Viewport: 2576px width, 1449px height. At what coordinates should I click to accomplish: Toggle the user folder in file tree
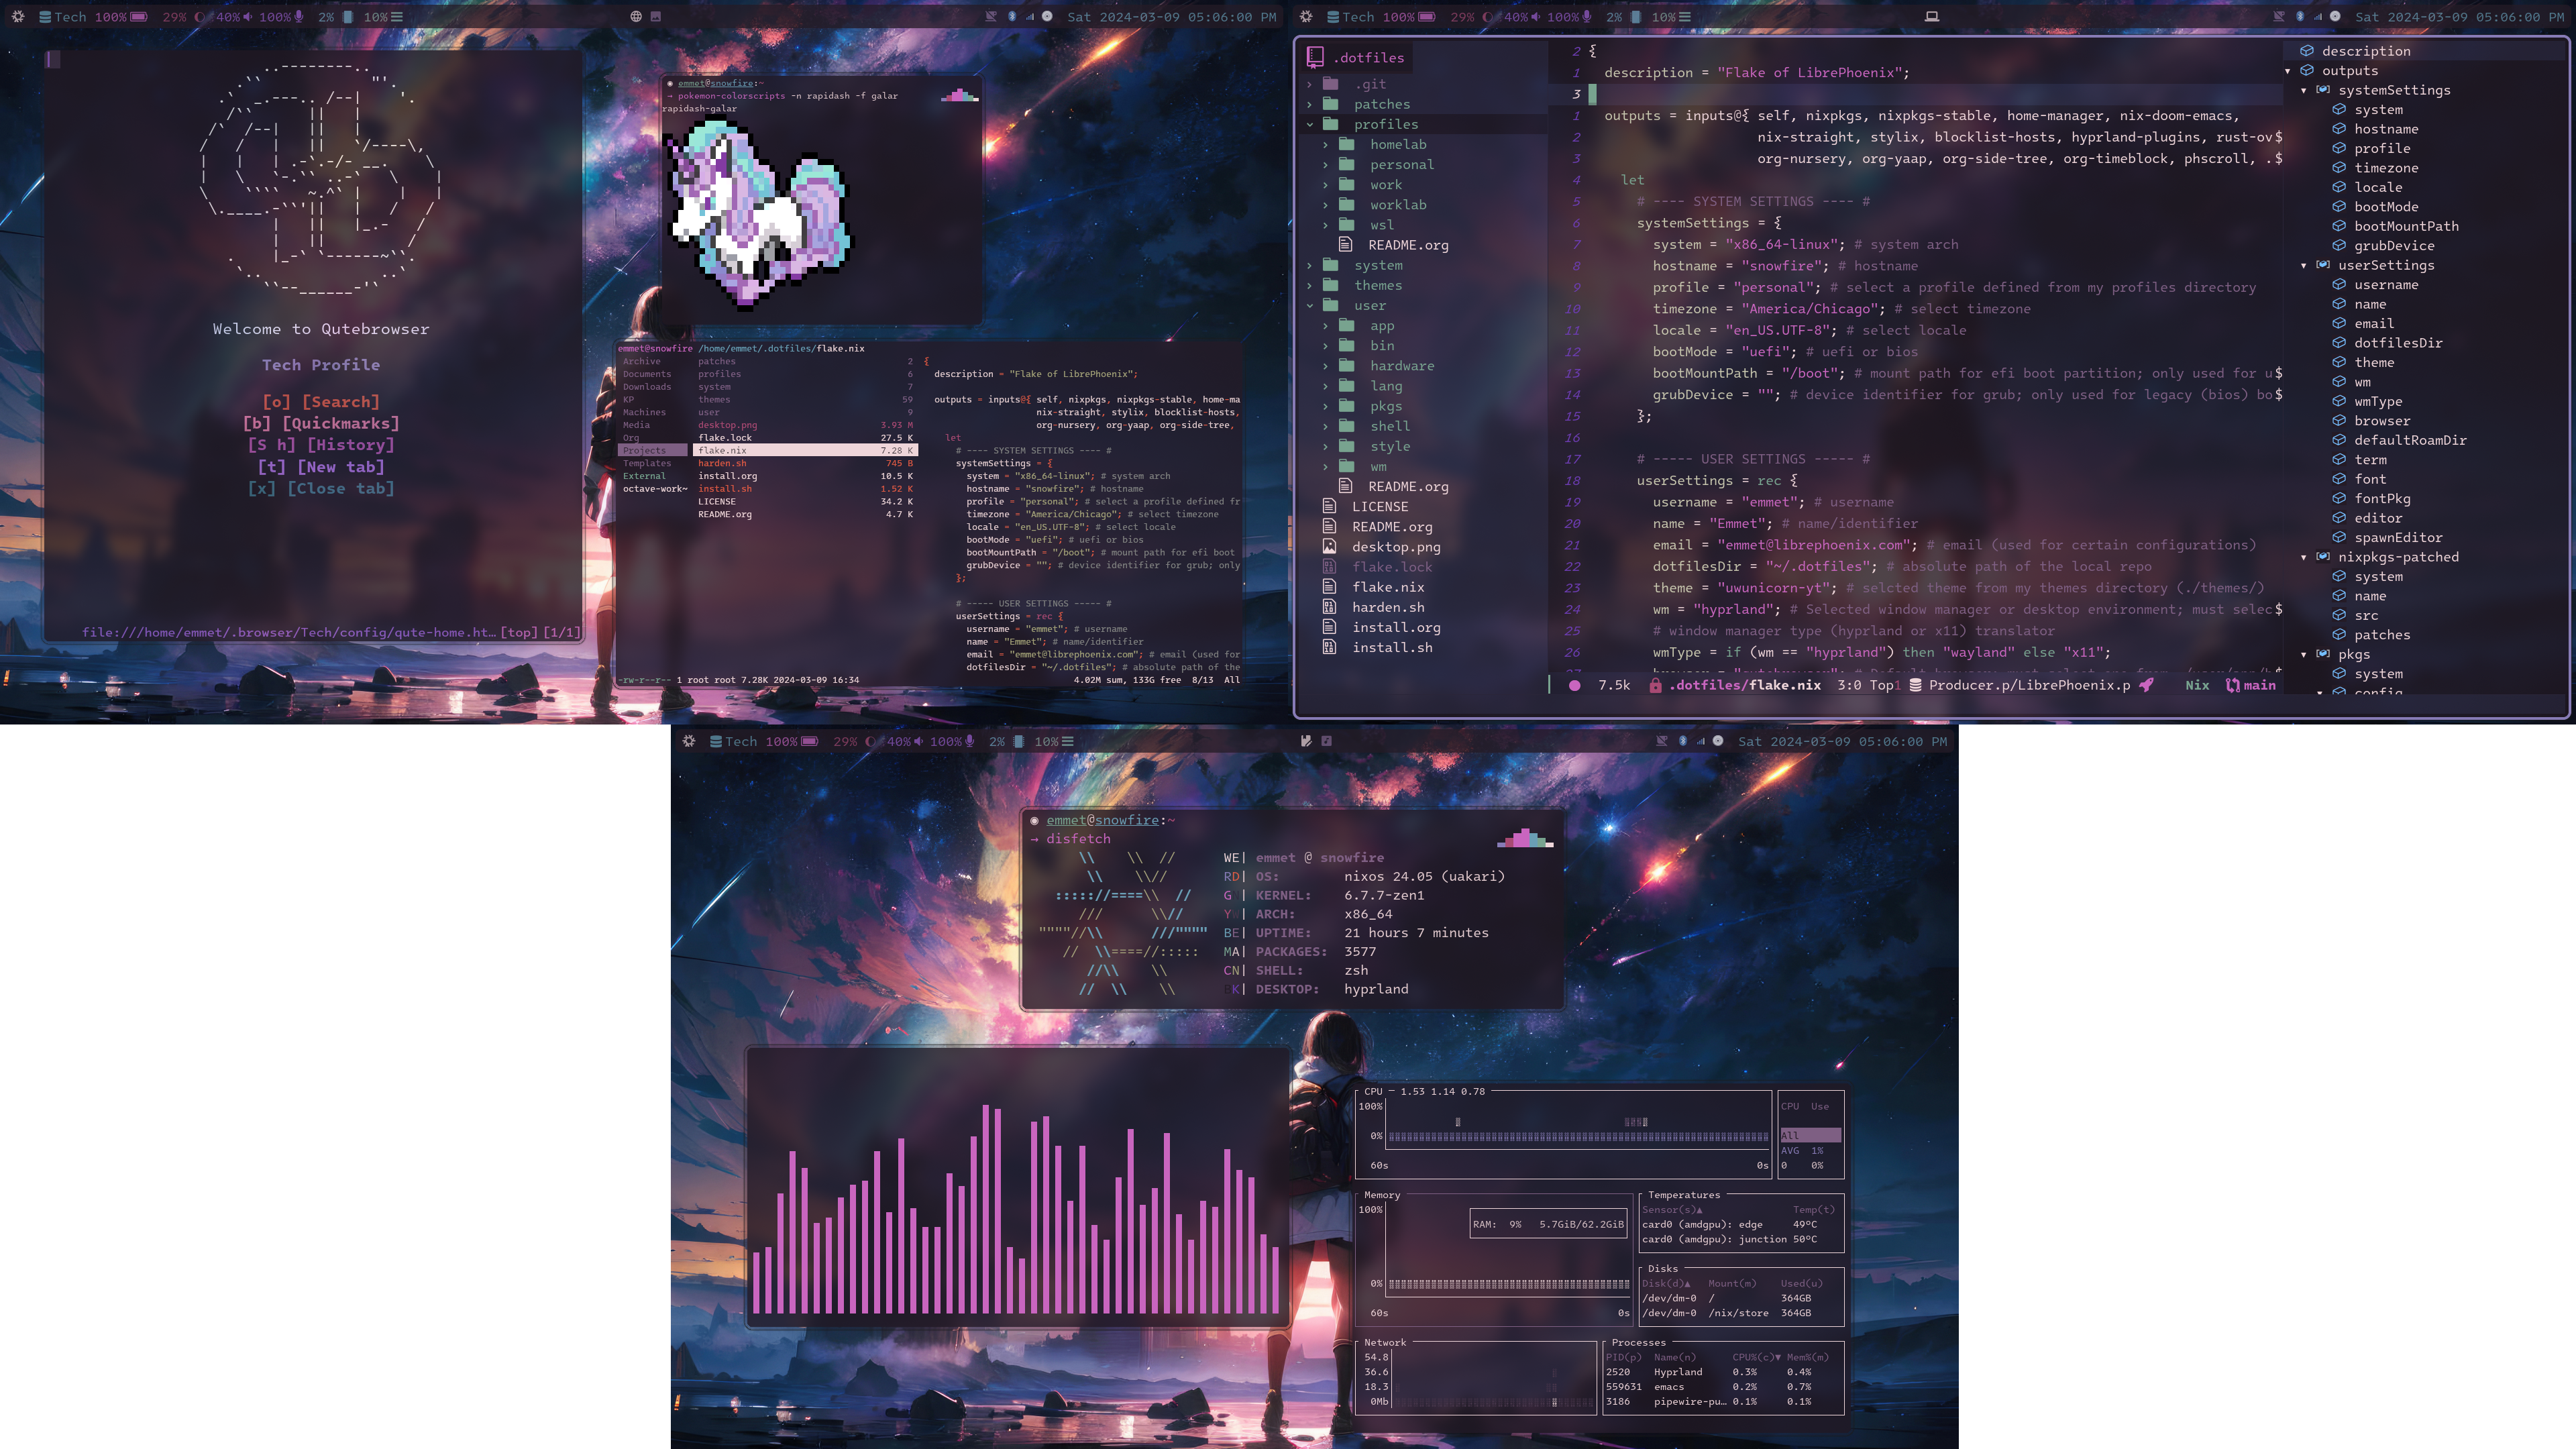pos(1309,306)
